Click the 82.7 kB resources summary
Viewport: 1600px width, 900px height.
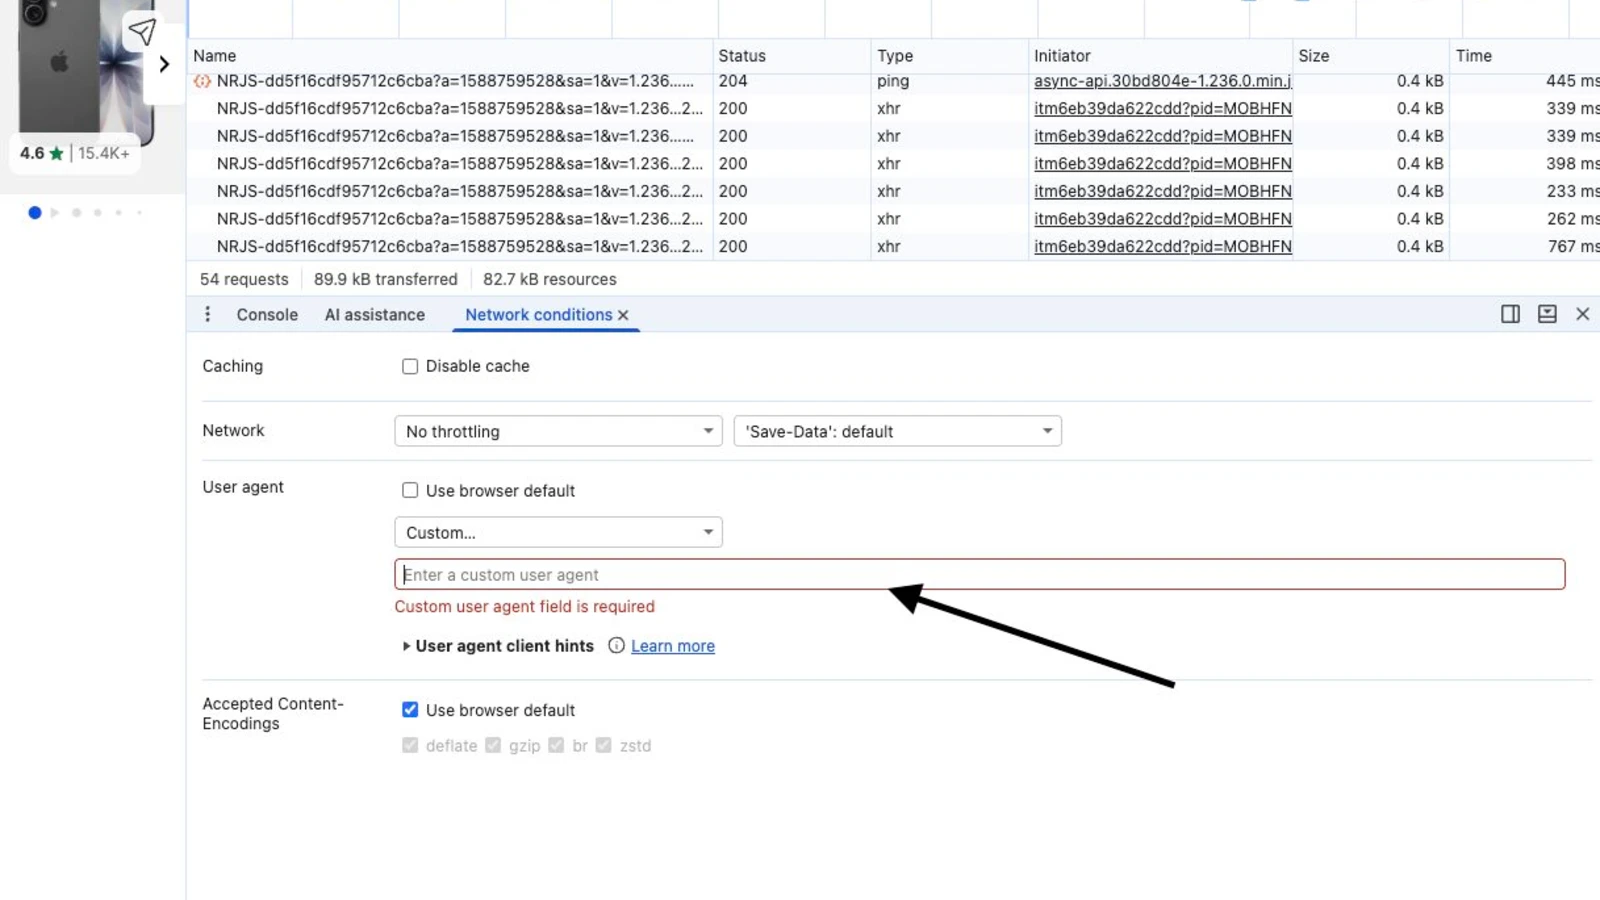click(549, 279)
